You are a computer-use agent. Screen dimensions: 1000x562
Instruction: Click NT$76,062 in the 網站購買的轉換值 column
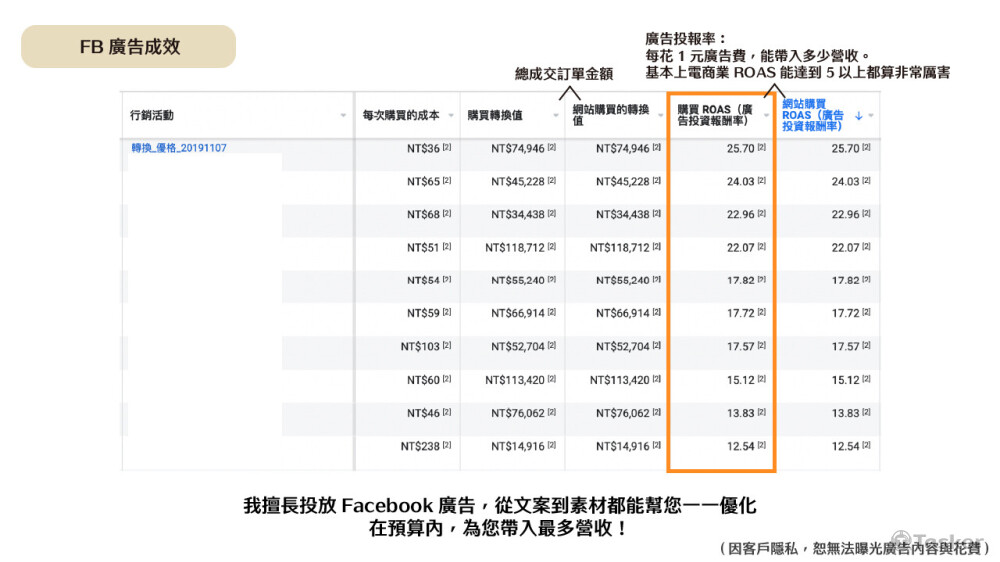[x=622, y=413]
